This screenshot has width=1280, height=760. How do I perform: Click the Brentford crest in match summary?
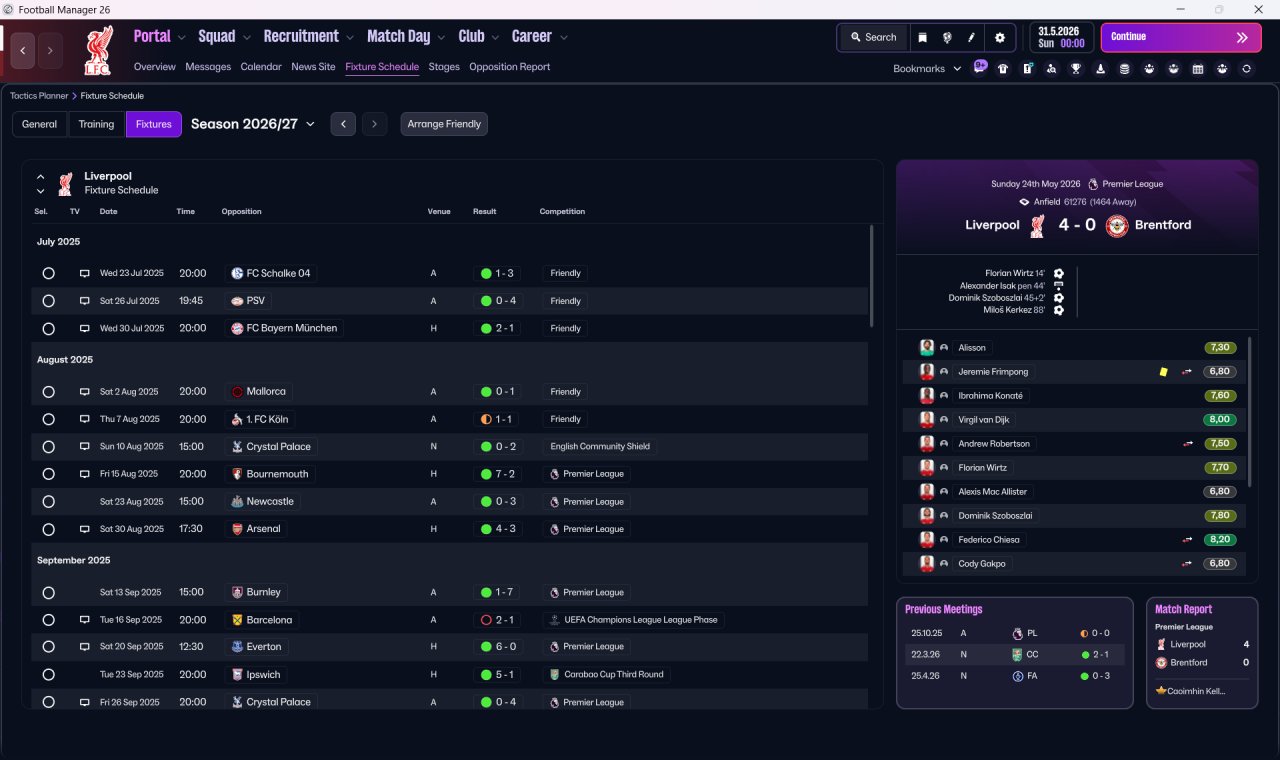pyautogui.click(x=1117, y=225)
